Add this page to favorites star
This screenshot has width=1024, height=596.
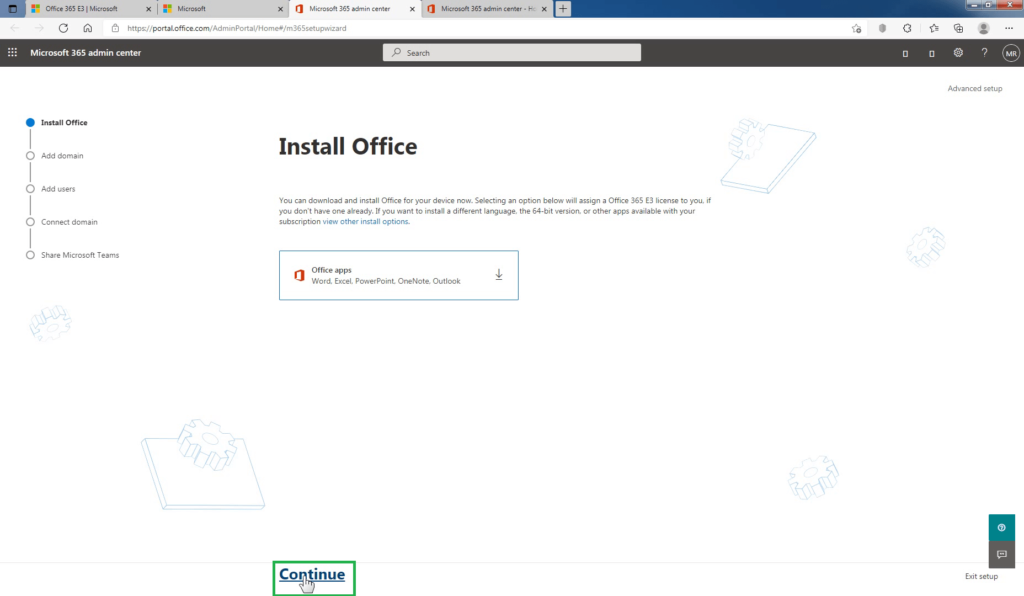point(856,28)
